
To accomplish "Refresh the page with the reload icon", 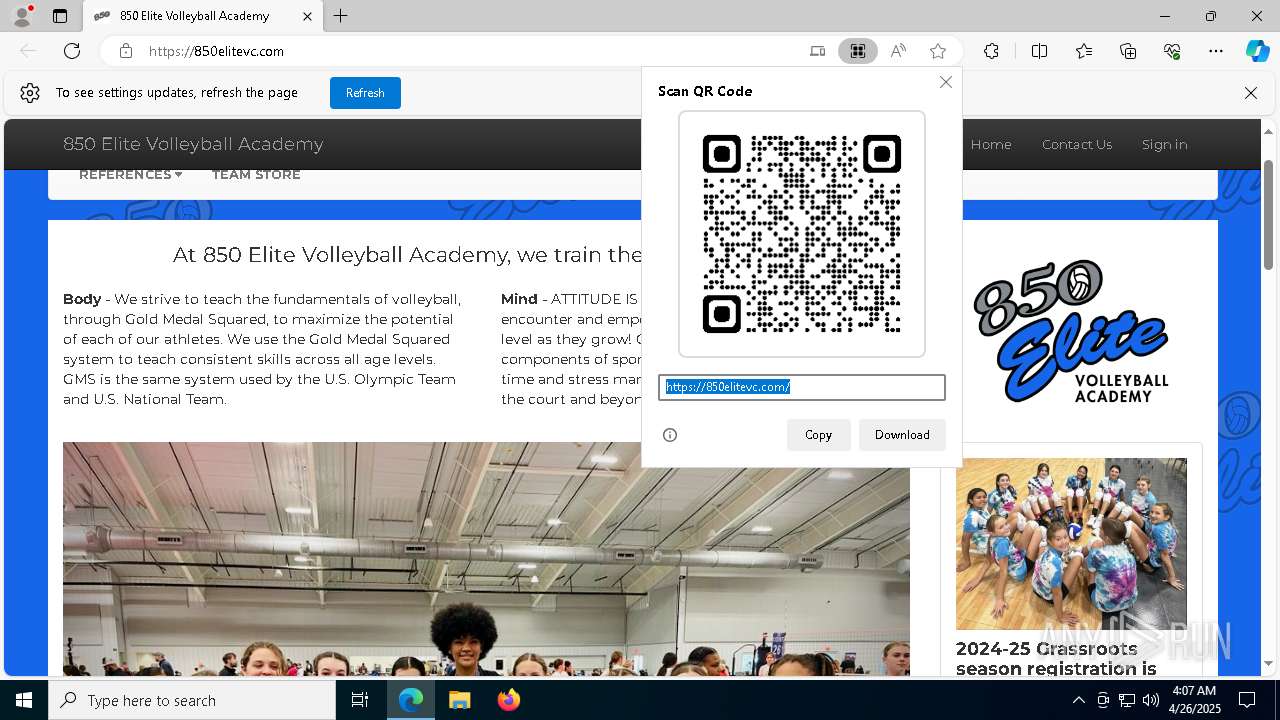I will click(72, 51).
